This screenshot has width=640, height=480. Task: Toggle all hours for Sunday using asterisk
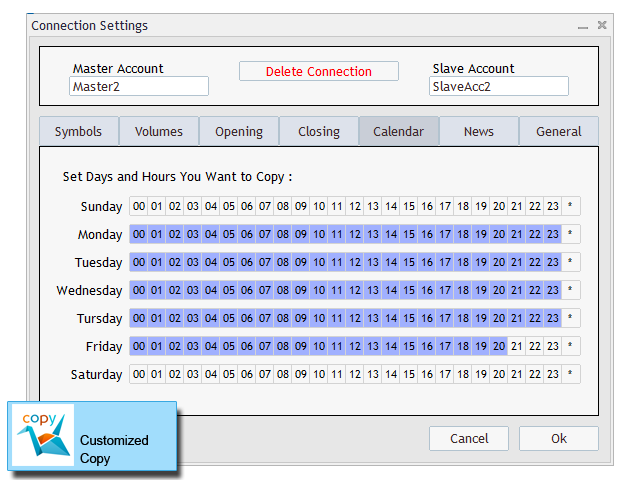point(570,207)
